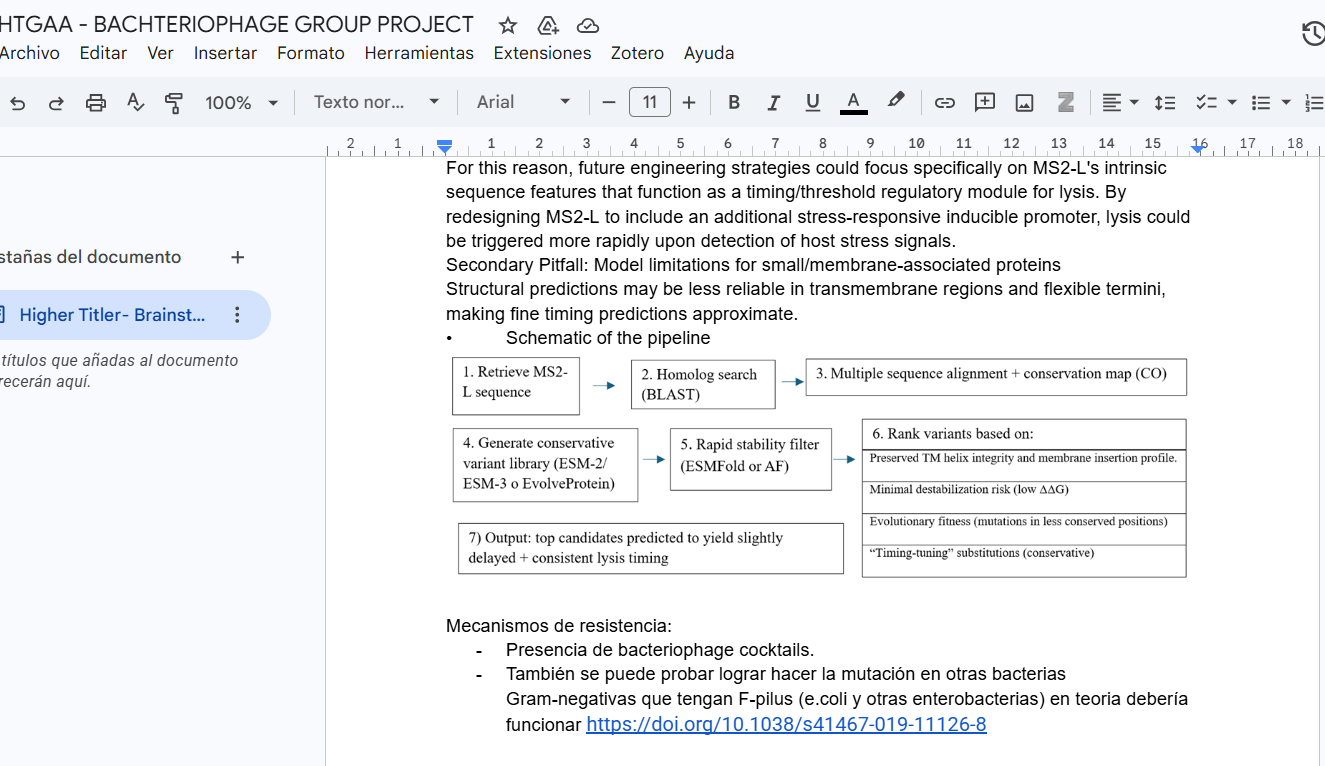The image size is (1325, 766).
Task: Open the doi.org article link
Action: tap(786, 724)
